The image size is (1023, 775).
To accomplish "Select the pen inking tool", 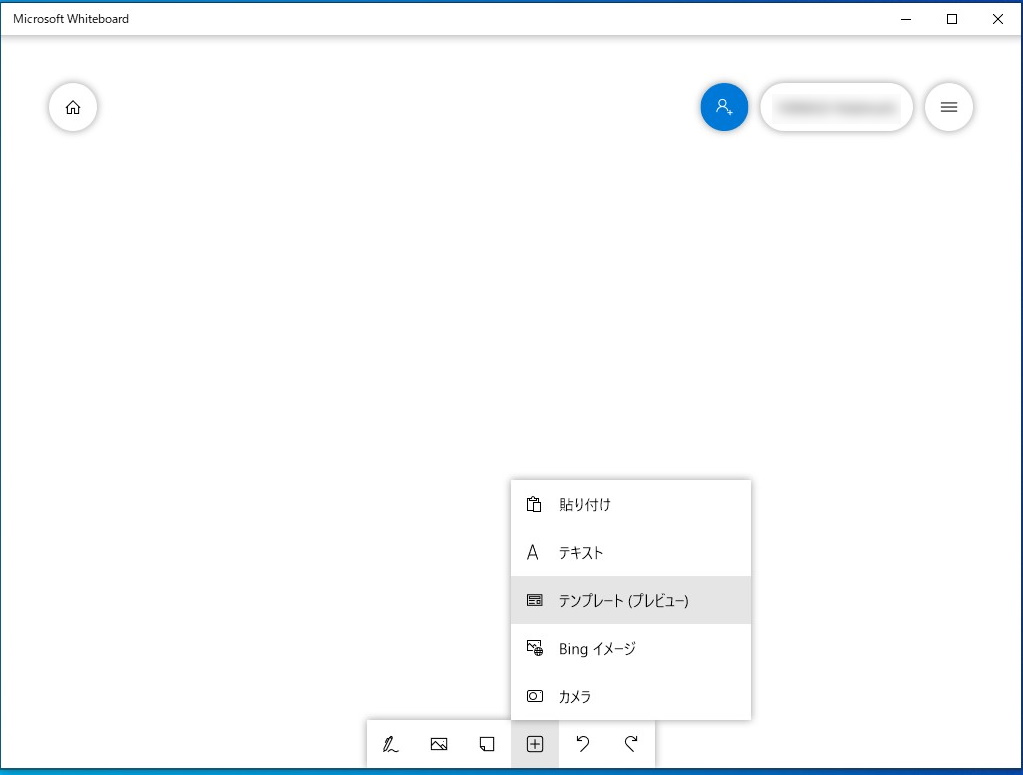I will tap(391, 744).
